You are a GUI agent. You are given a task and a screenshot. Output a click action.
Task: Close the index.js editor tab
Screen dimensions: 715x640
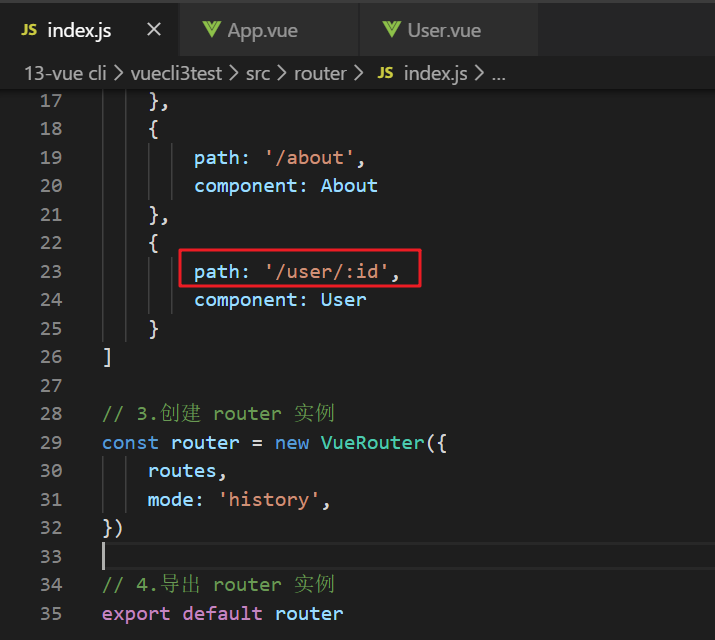153,30
